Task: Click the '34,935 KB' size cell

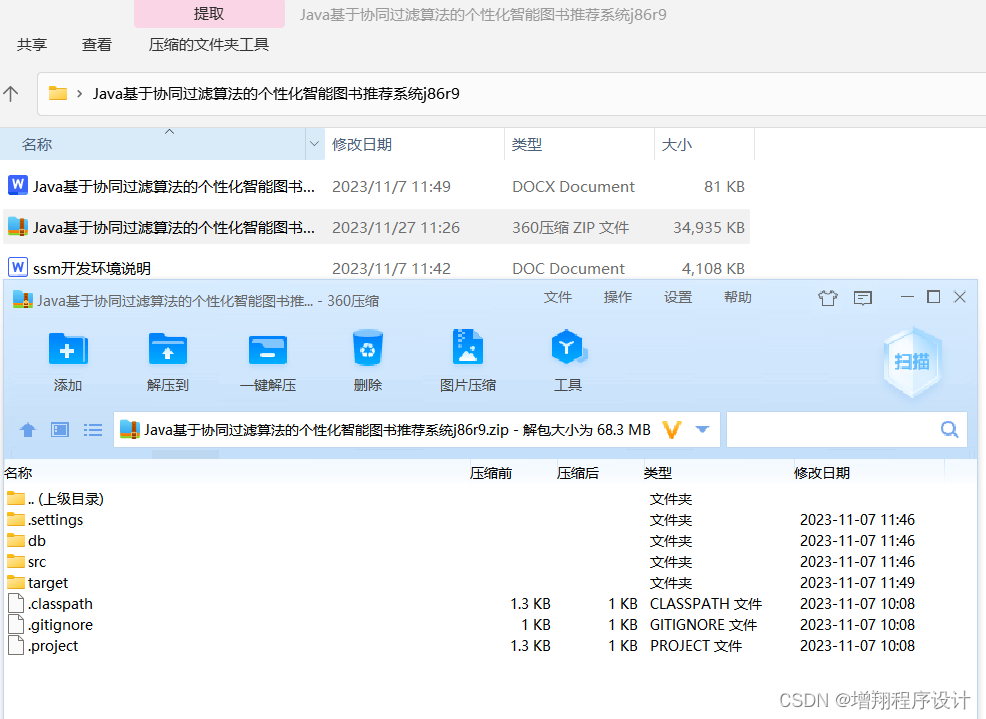Action: 709,227
